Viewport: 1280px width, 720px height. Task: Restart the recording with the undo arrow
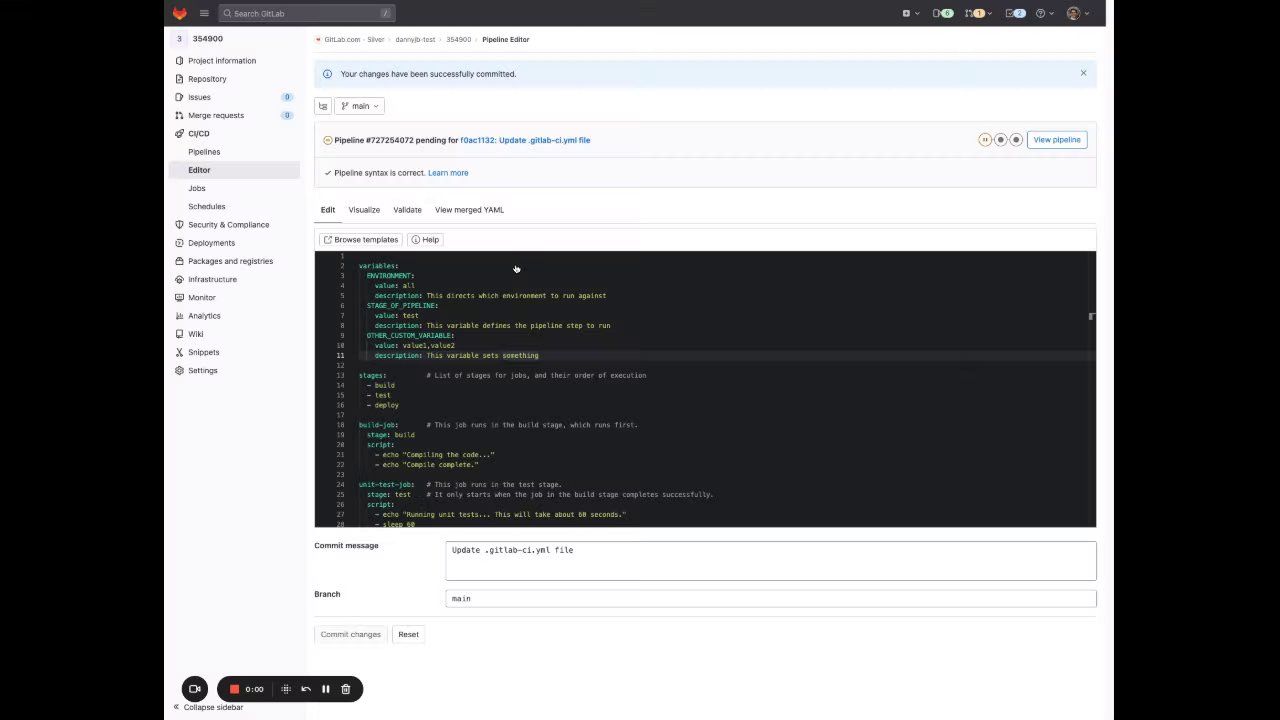[306, 689]
